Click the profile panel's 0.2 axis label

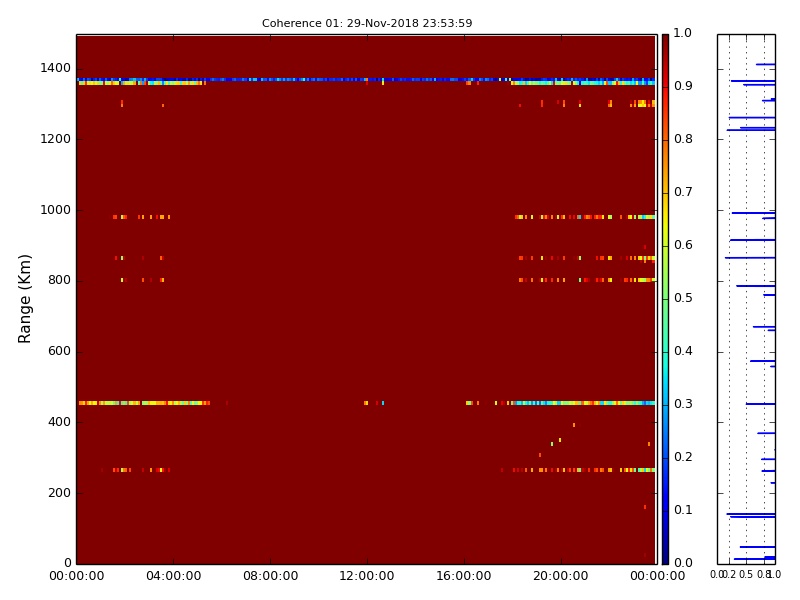point(730,575)
